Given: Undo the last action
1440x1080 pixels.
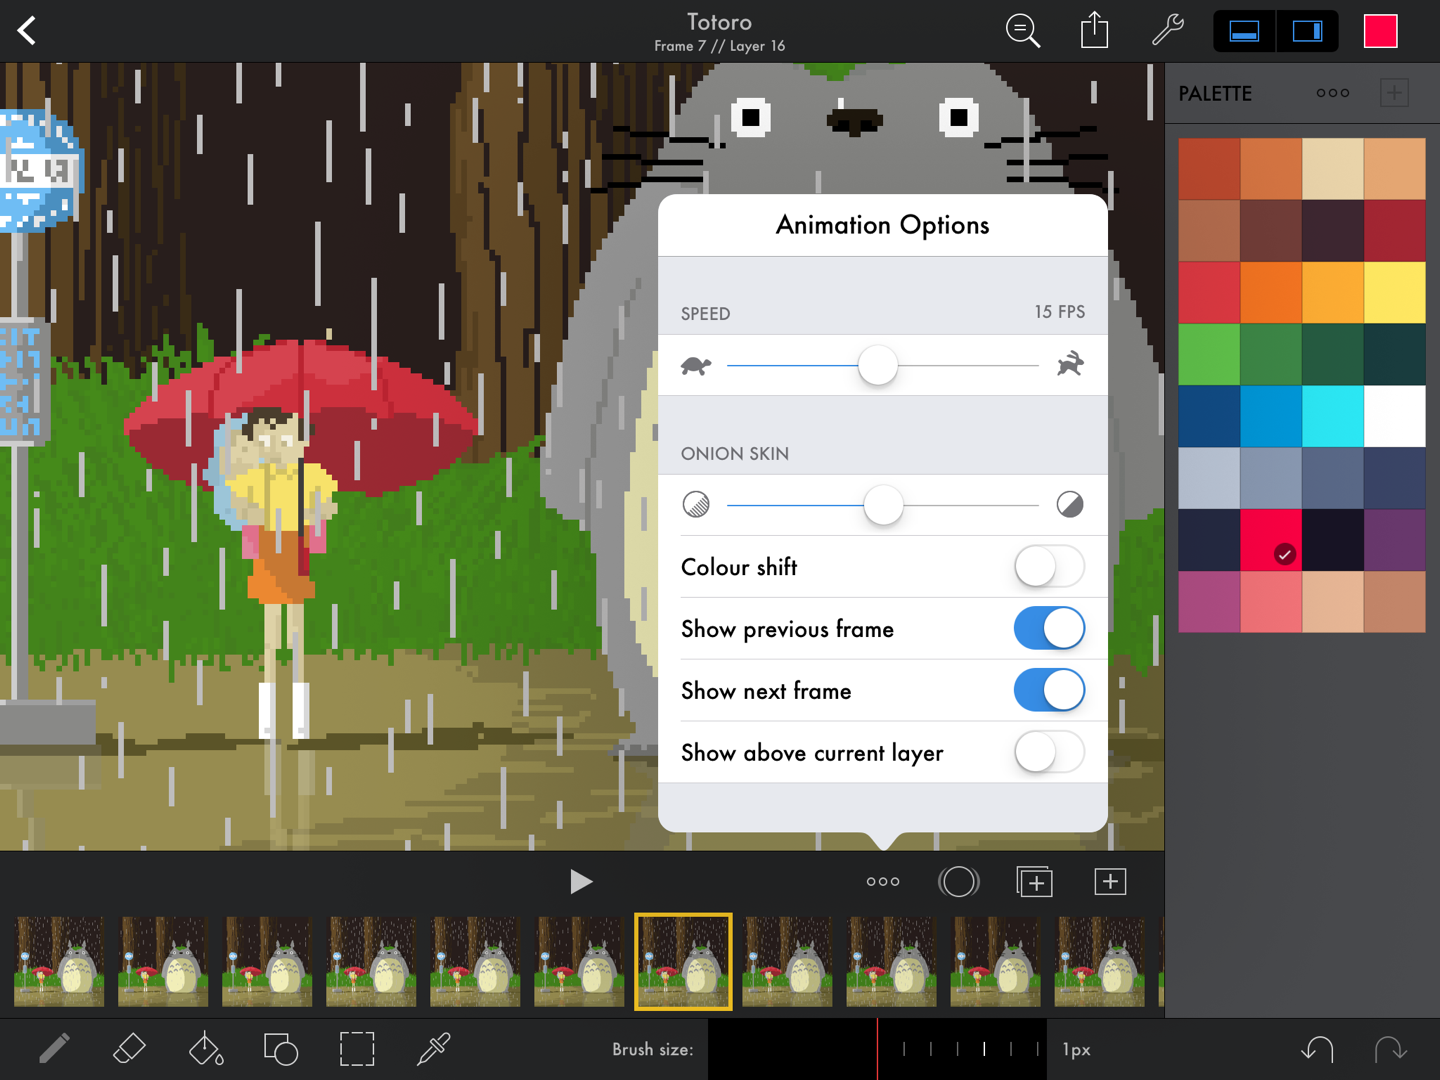Looking at the screenshot, I should coord(1317,1049).
